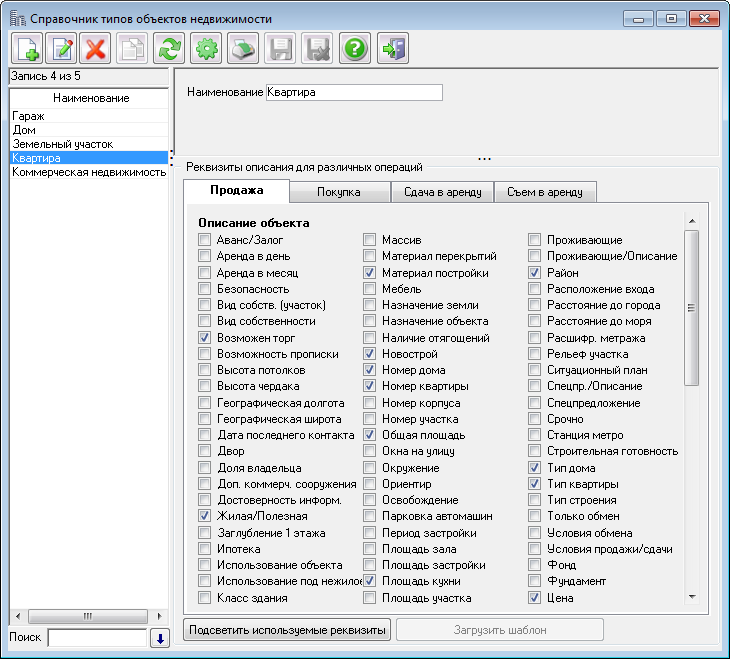730x659 pixels.
Task: Select Коммерческая недвижимость in the list
Action: (x=88, y=172)
